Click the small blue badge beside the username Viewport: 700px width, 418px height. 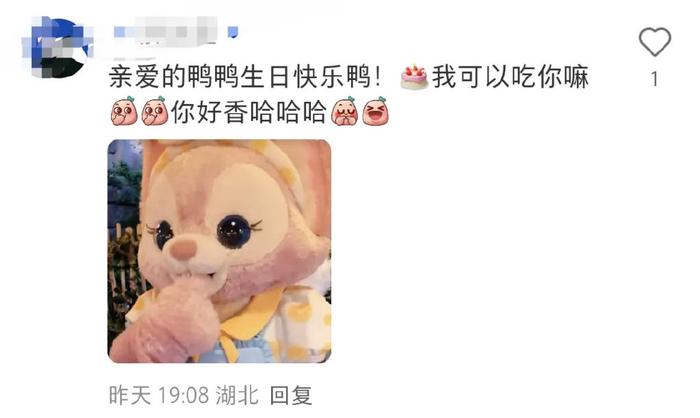click(x=233, y=32)
